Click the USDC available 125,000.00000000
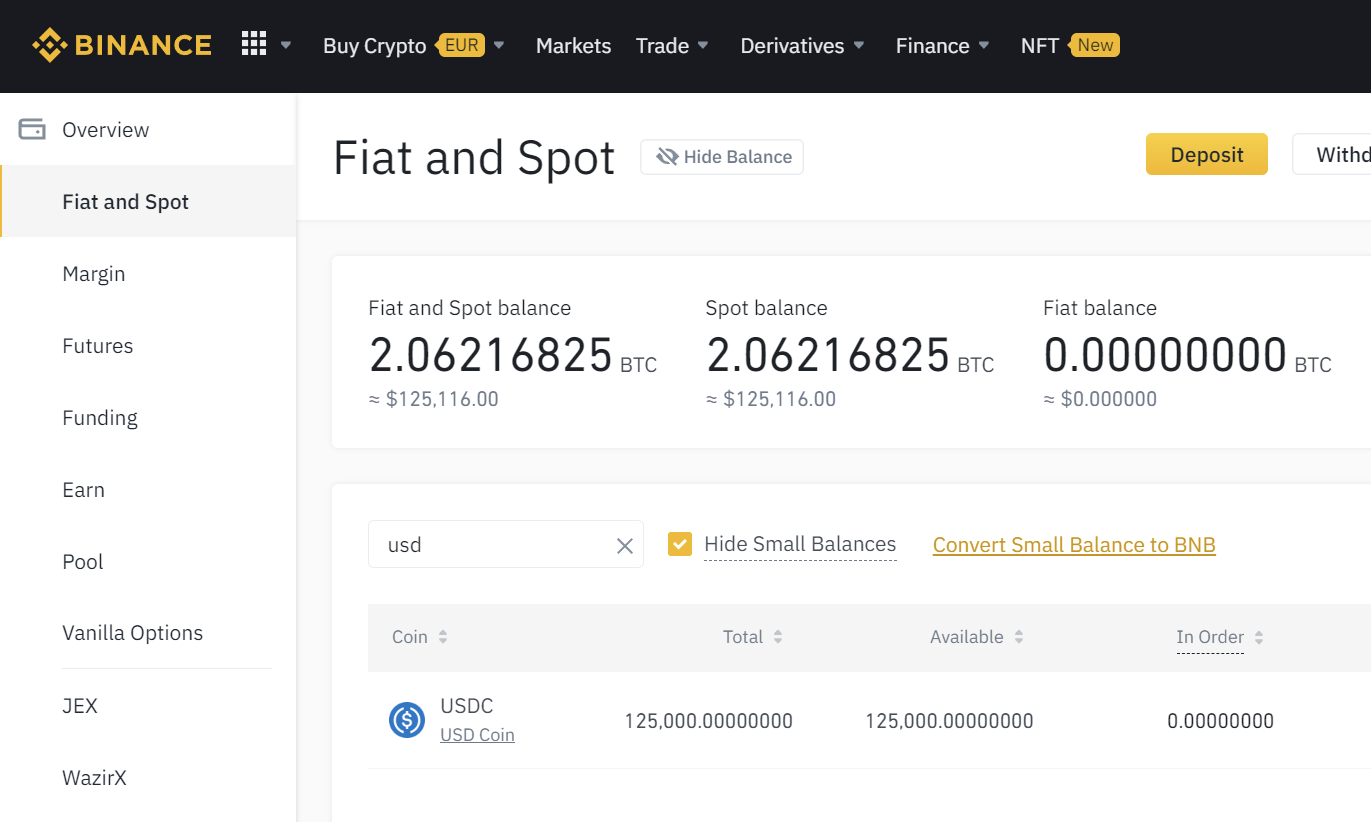Viewport: 1371px width, 822px height. [949, 721]
